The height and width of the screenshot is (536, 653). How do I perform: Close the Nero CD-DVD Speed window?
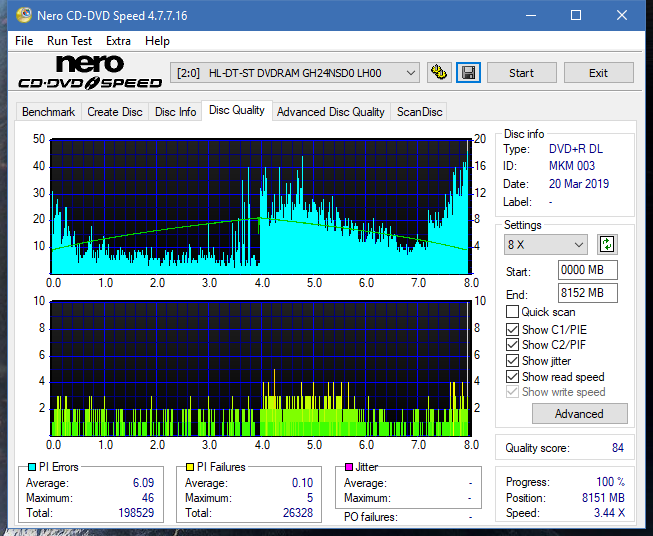pyautogui.click(x=622, y=15)
